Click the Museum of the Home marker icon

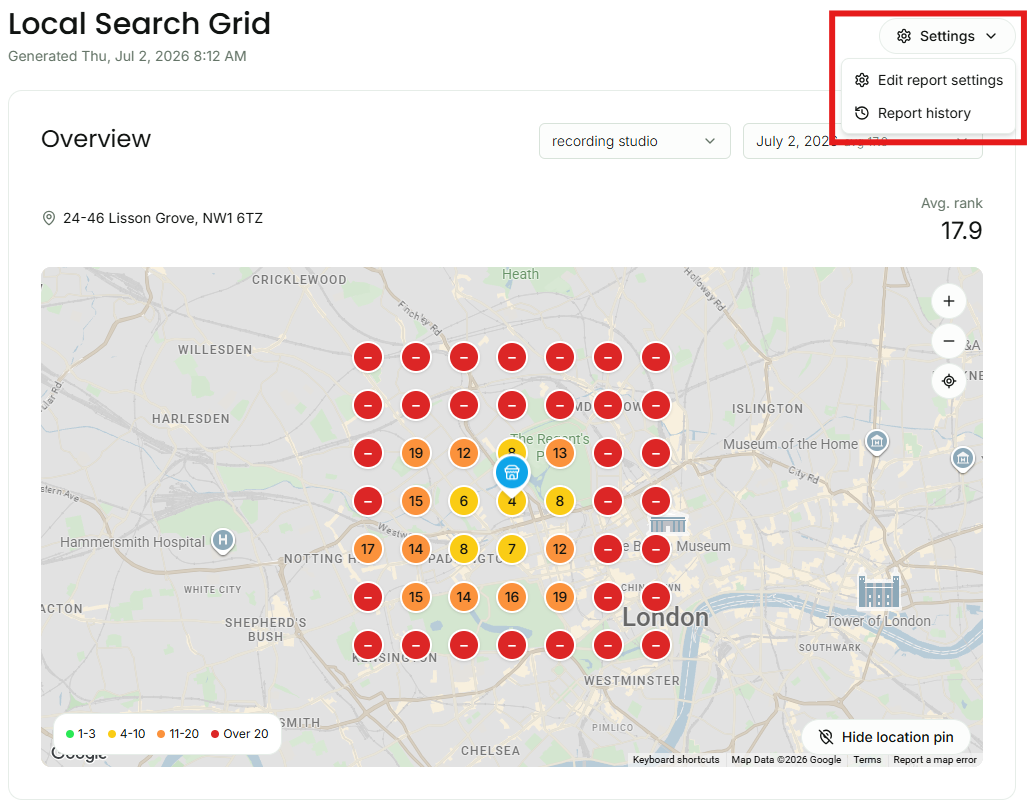tap(877, 442)
